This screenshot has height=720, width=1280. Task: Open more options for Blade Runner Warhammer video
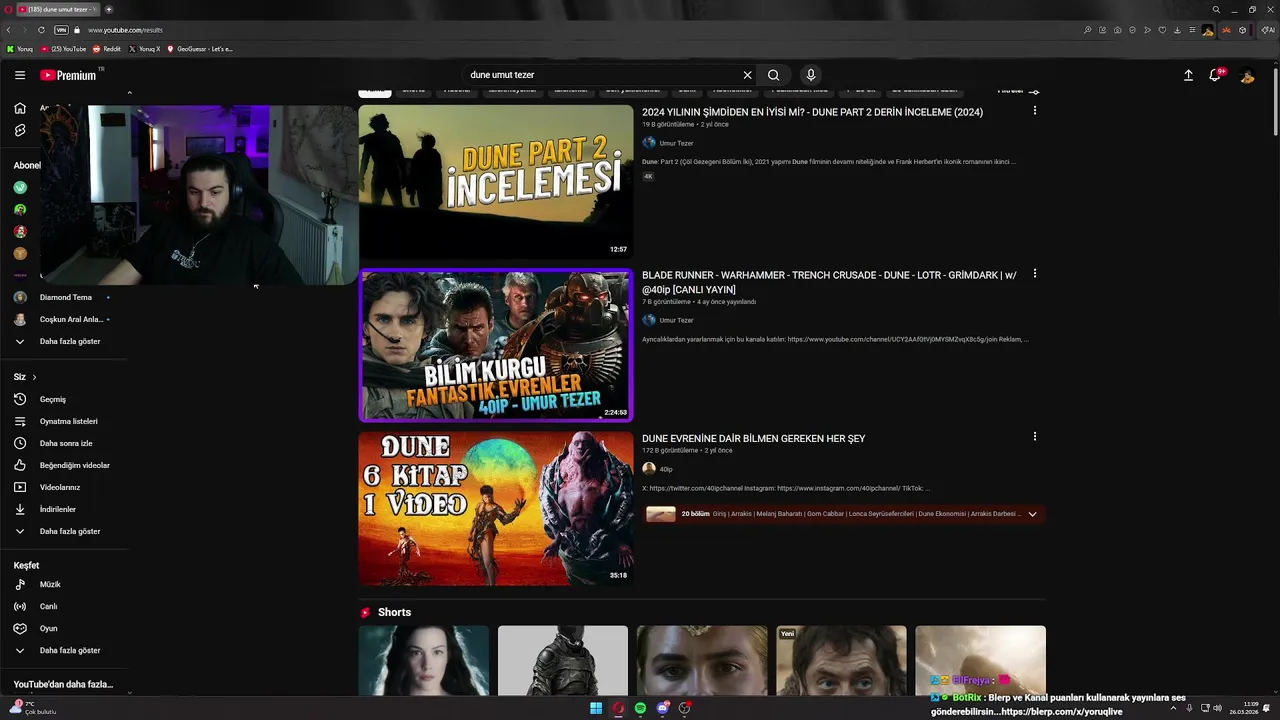1035,273
